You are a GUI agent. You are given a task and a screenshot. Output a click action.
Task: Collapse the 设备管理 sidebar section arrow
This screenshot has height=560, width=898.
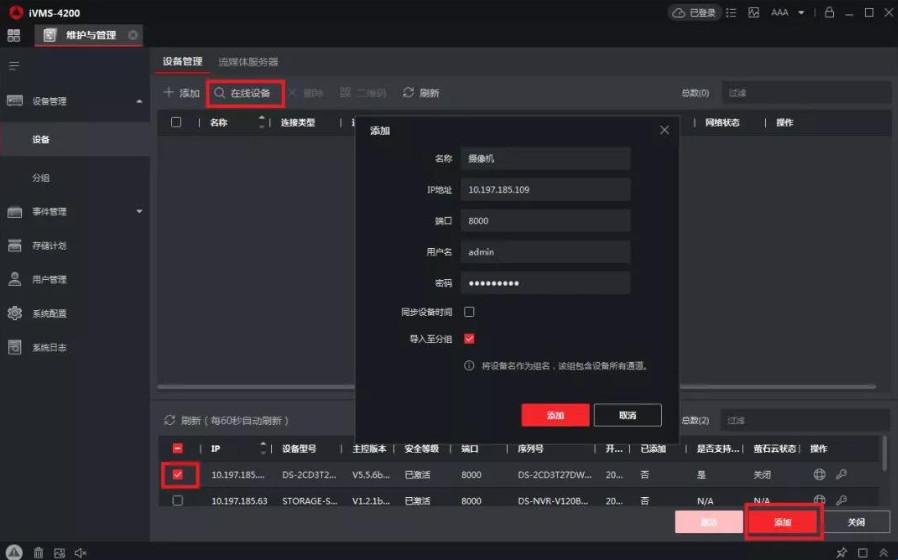point(139,101)
